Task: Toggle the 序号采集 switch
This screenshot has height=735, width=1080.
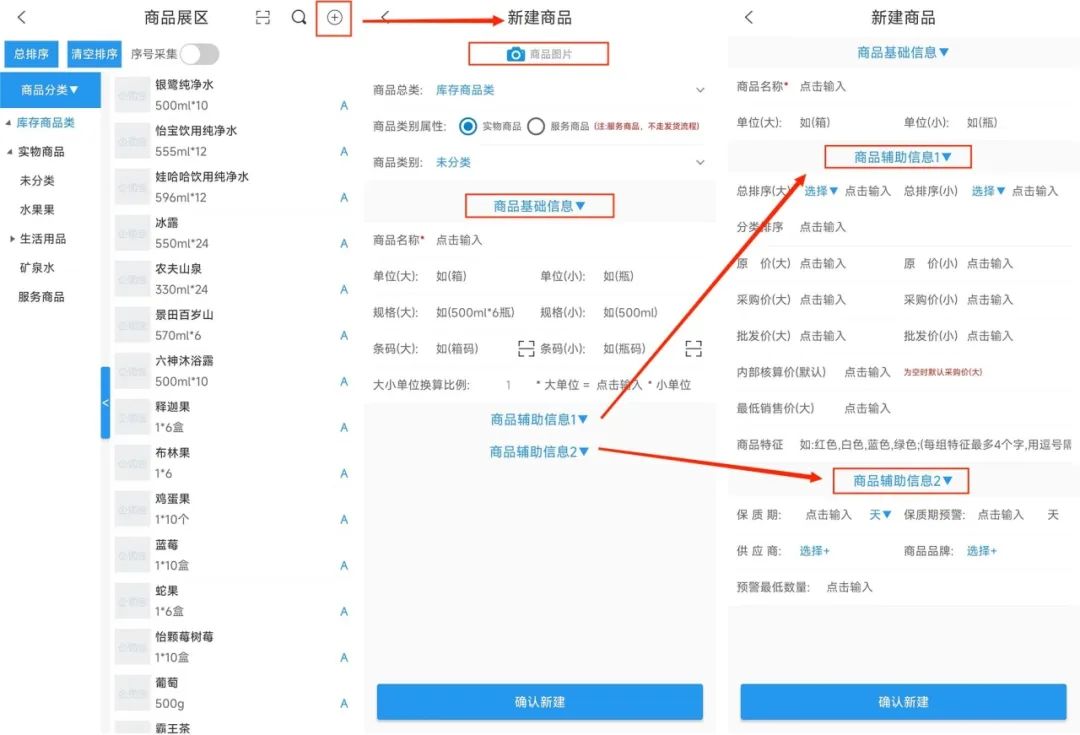Action: coord(199,55)
